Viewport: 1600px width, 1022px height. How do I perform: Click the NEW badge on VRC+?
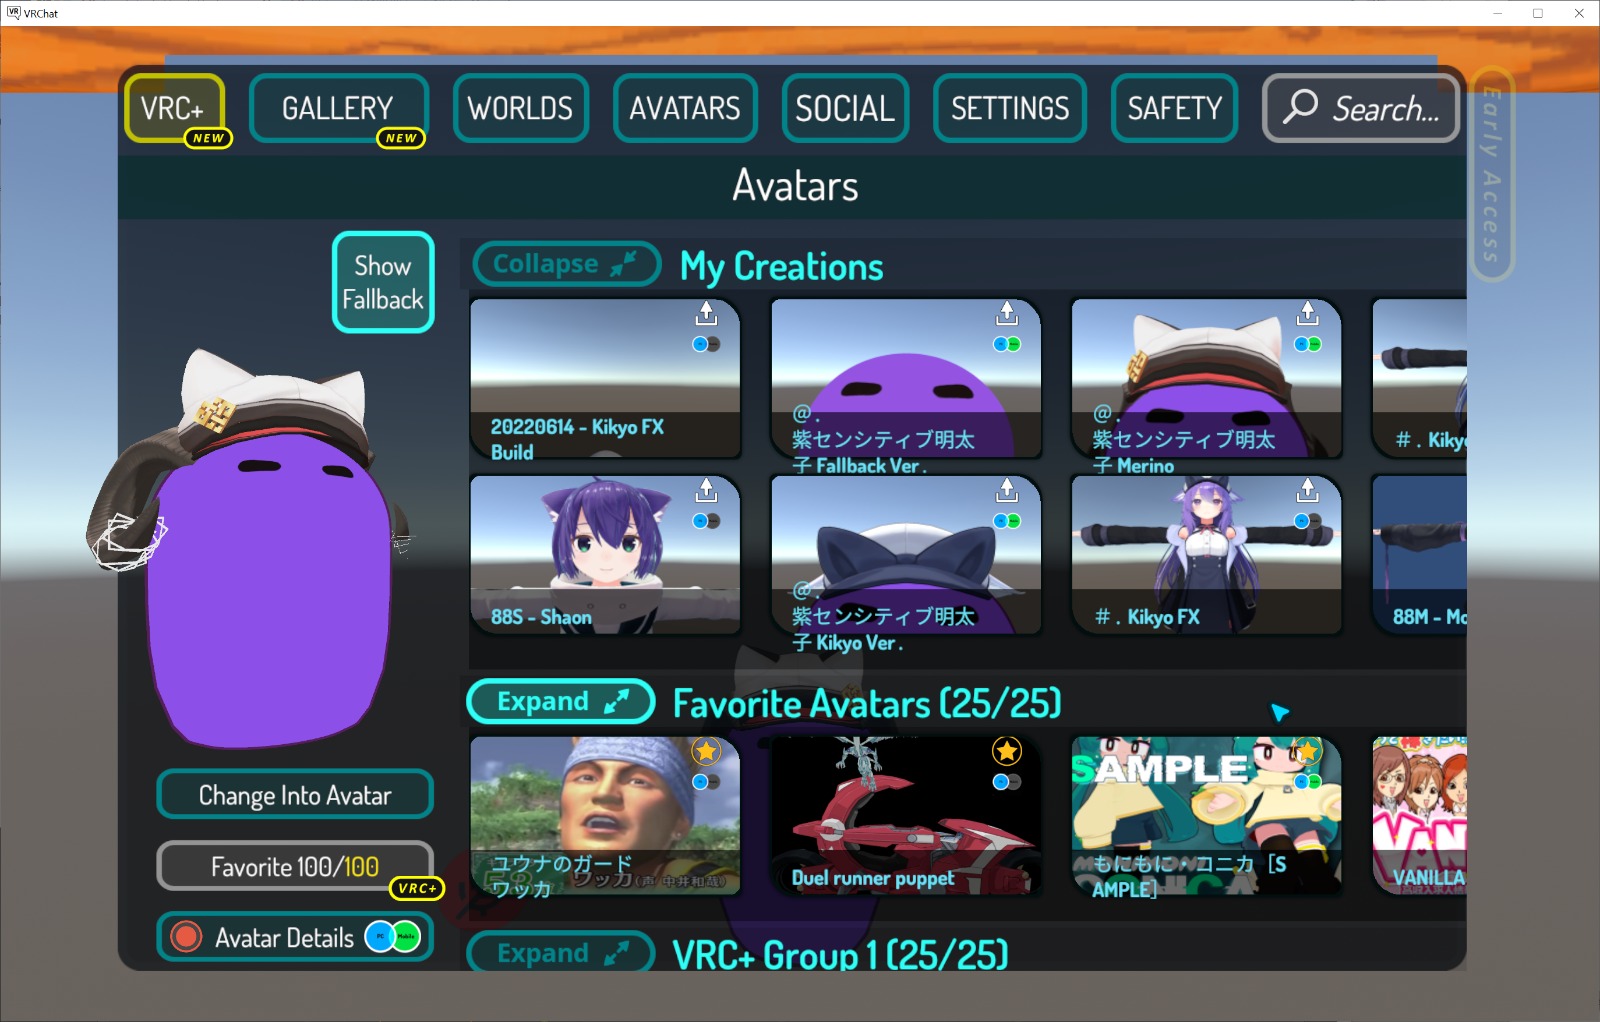[x=208, y=138]
